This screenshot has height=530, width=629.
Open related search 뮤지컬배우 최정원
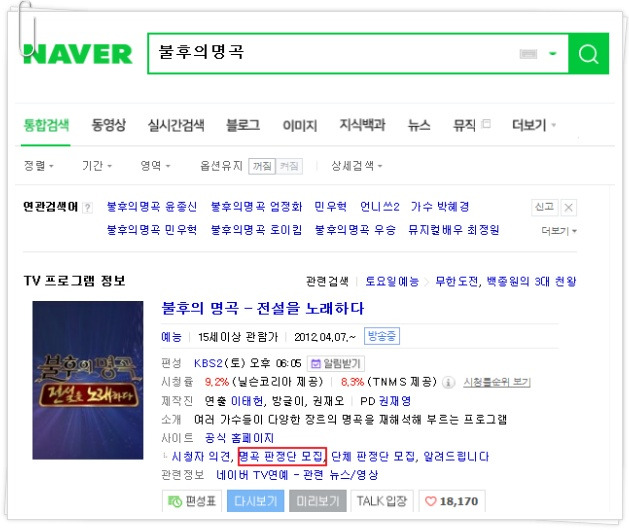click(454, 230)
